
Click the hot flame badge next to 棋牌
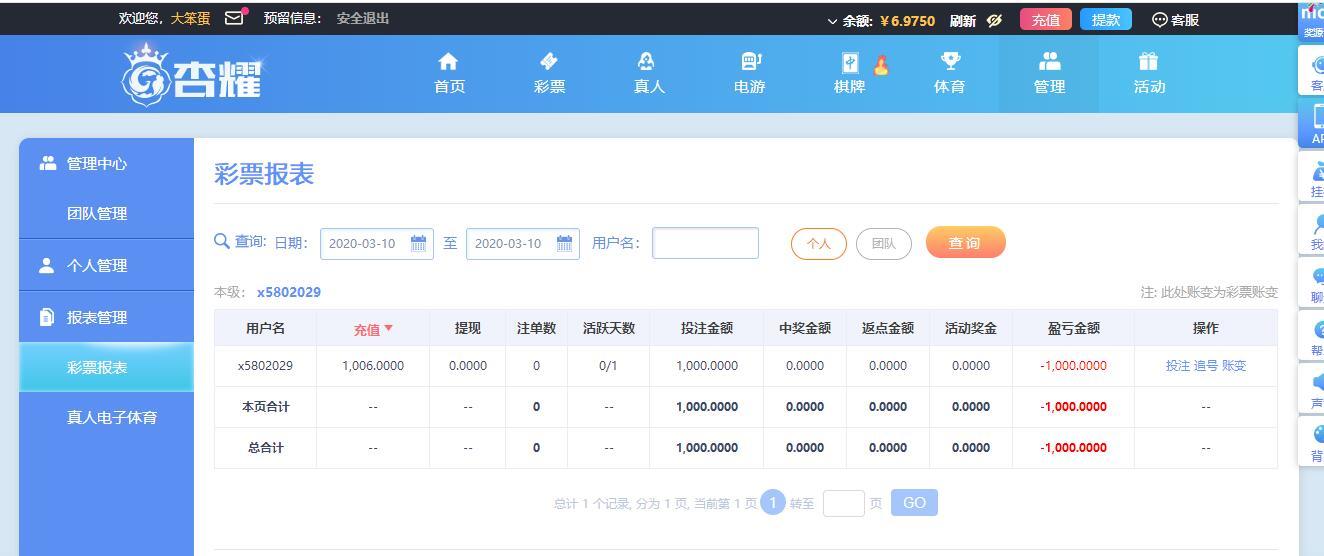(881, 65)
